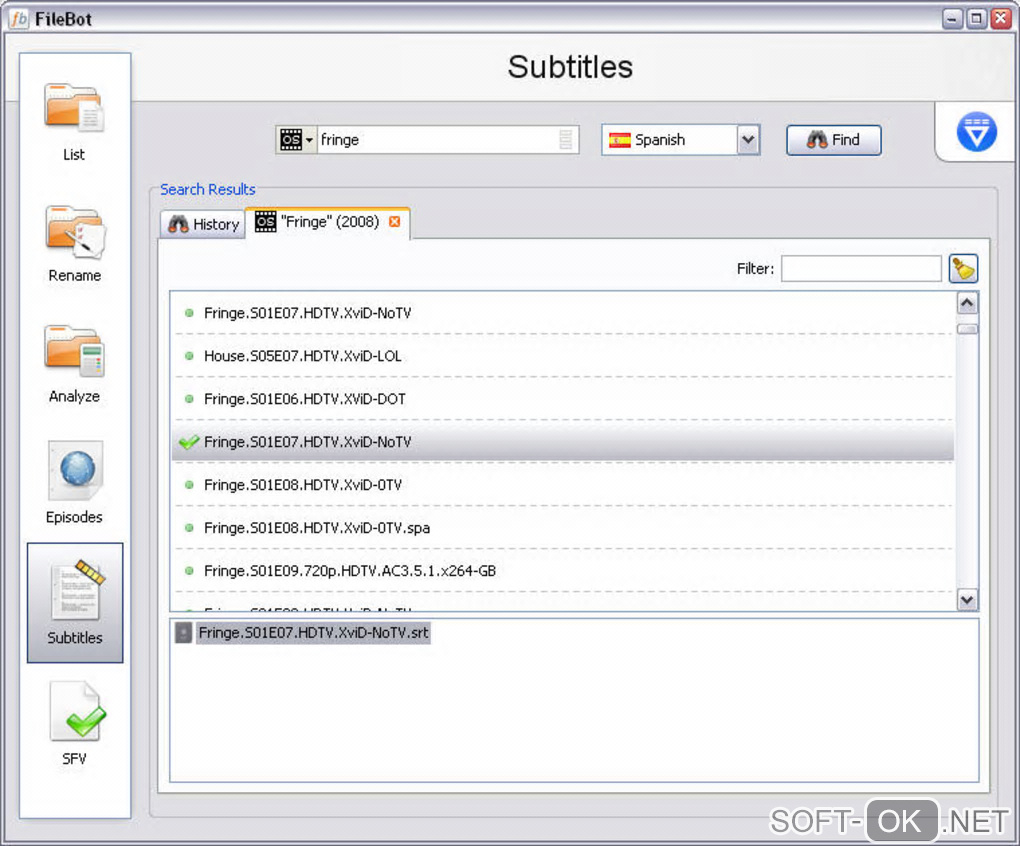
Task: Open the List panel
Action: (x=74, y=122)
